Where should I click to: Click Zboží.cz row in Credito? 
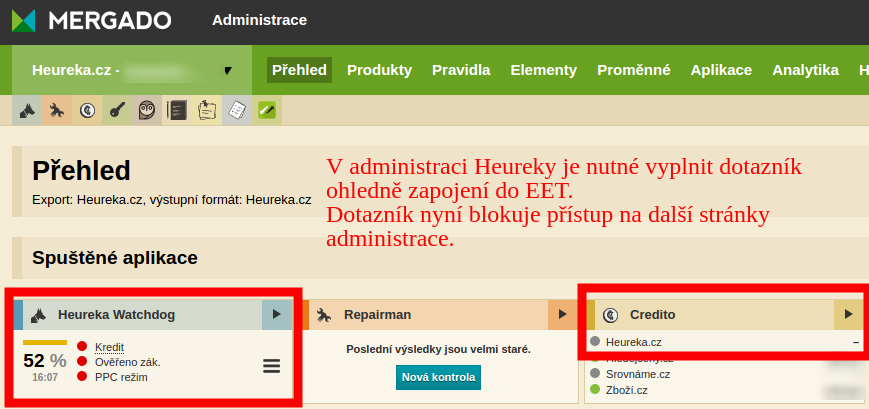click(x=724, y=390)
